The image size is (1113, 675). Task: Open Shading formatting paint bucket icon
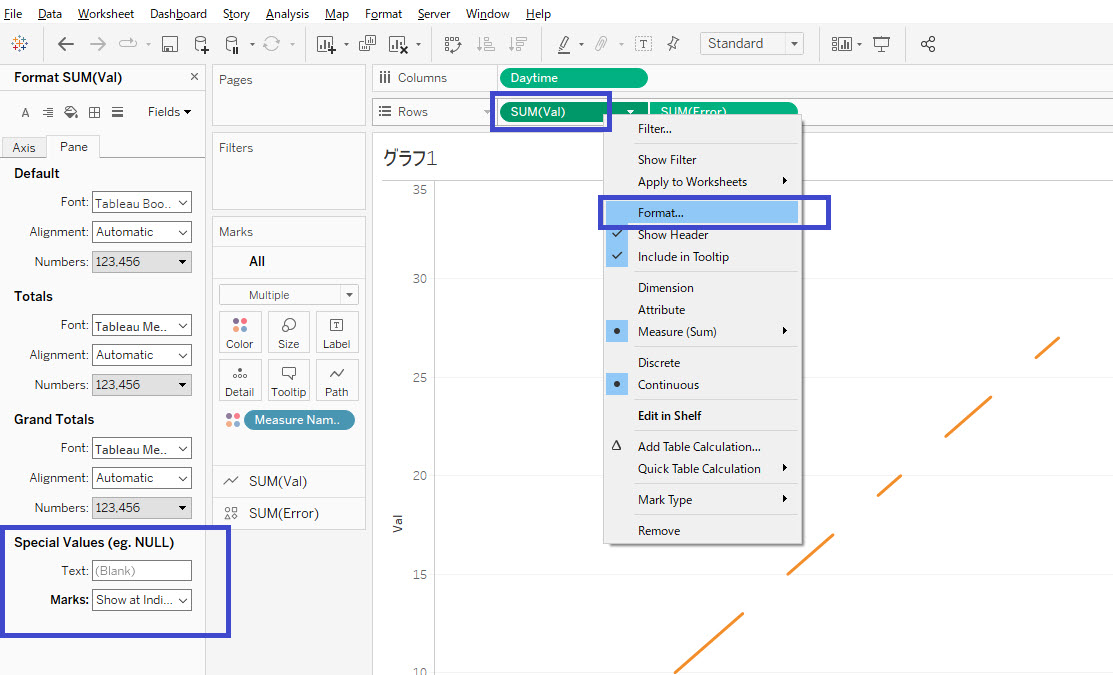[71, 112]
